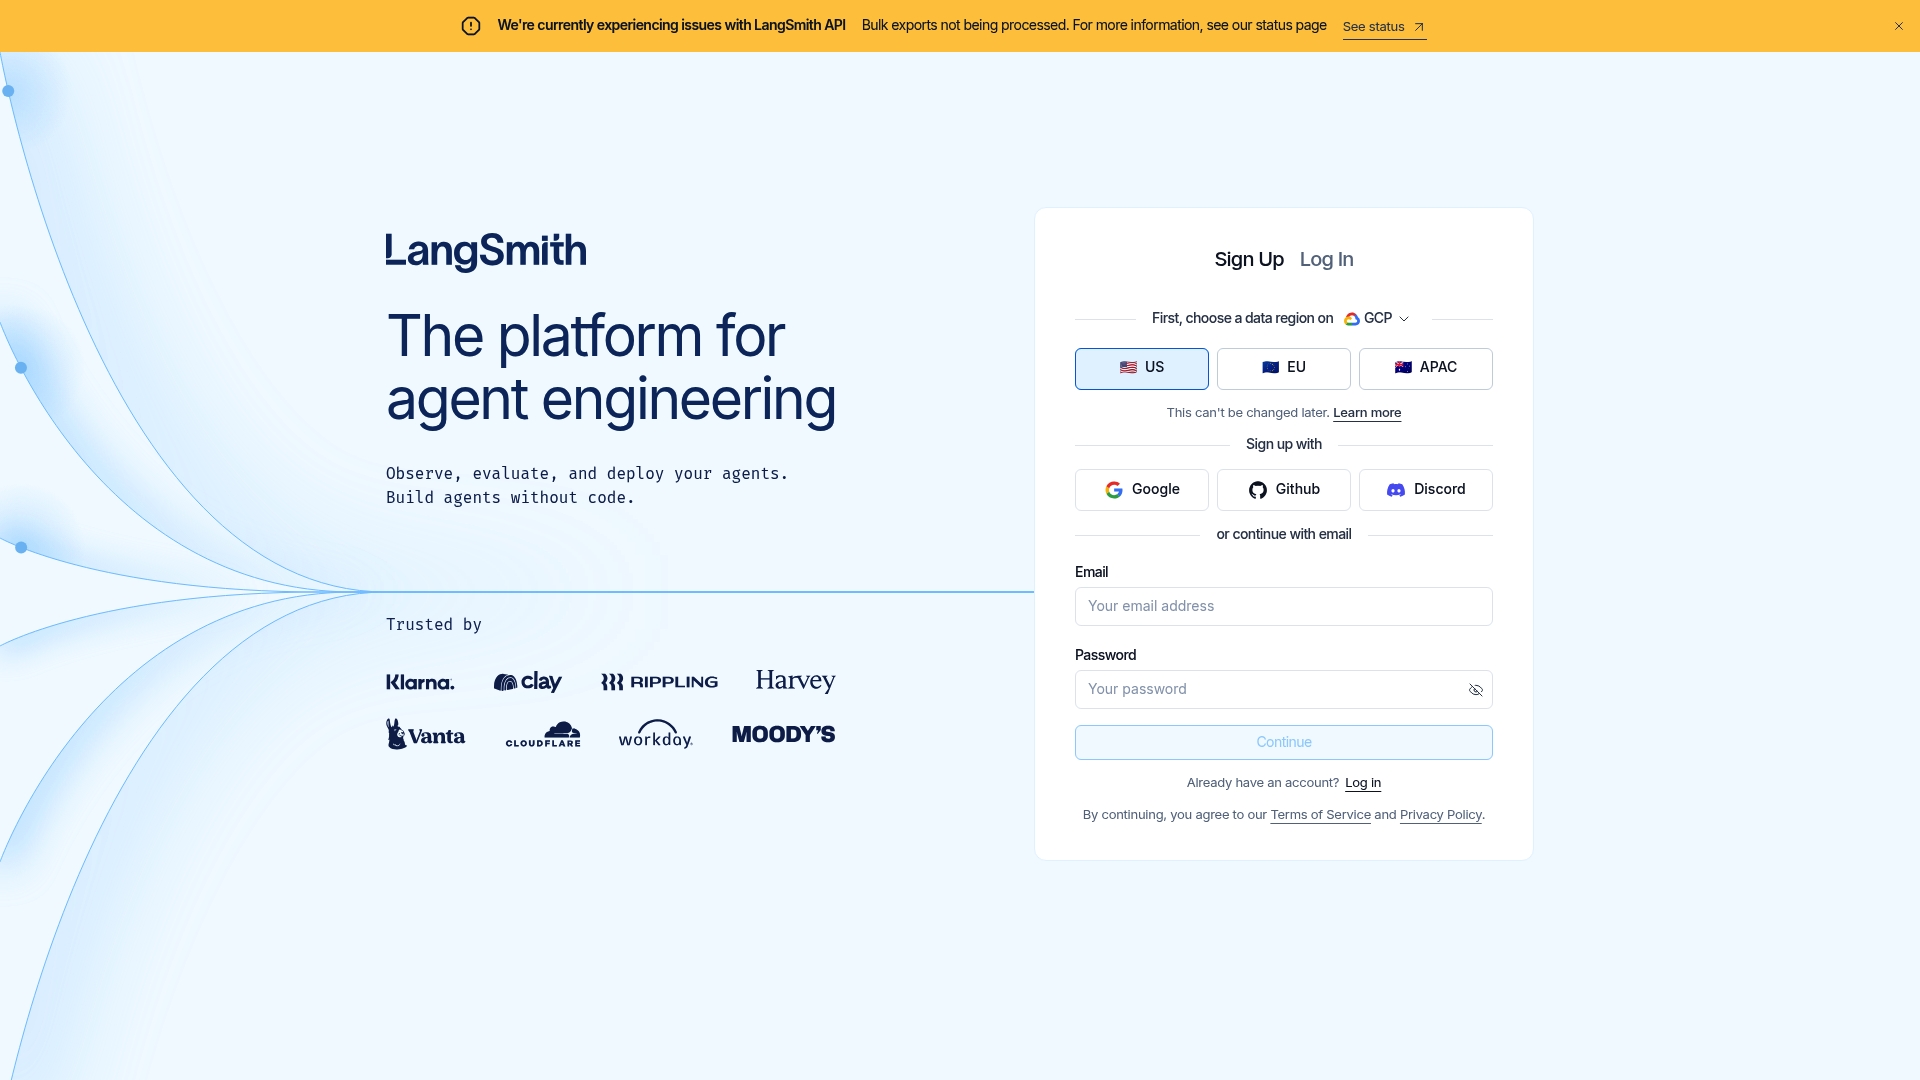Screen dimensions: 1920x1080
Task: Focus the Email address field
Action: (x=1283, y=606)
